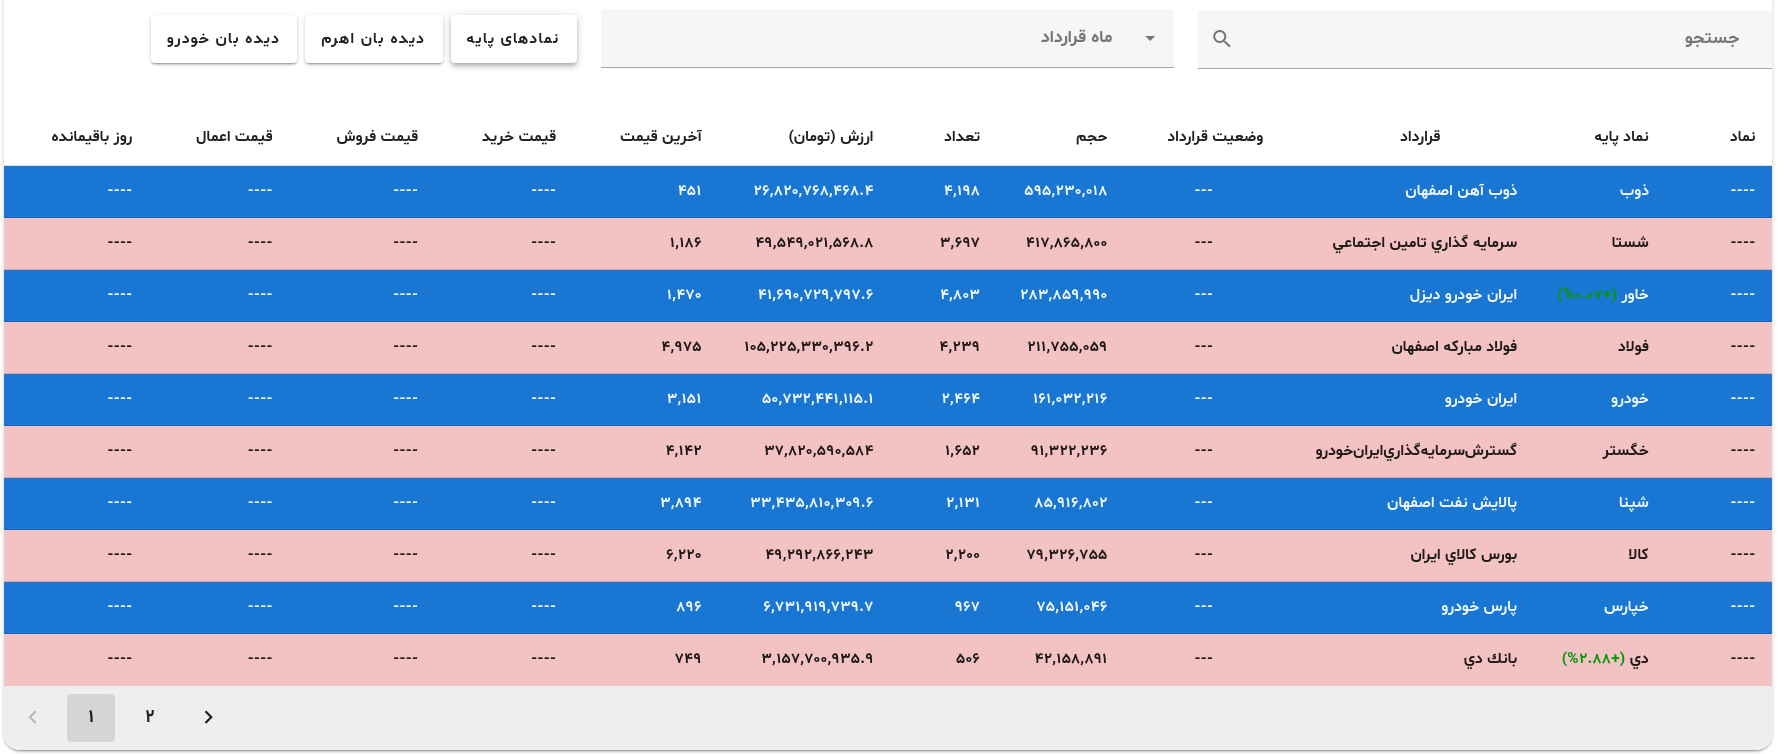The width and height of the screenshot is (1788, 754).
Task: Open the ماه قرارداد dropdown arrow
Action: (x=1150, y=38)
